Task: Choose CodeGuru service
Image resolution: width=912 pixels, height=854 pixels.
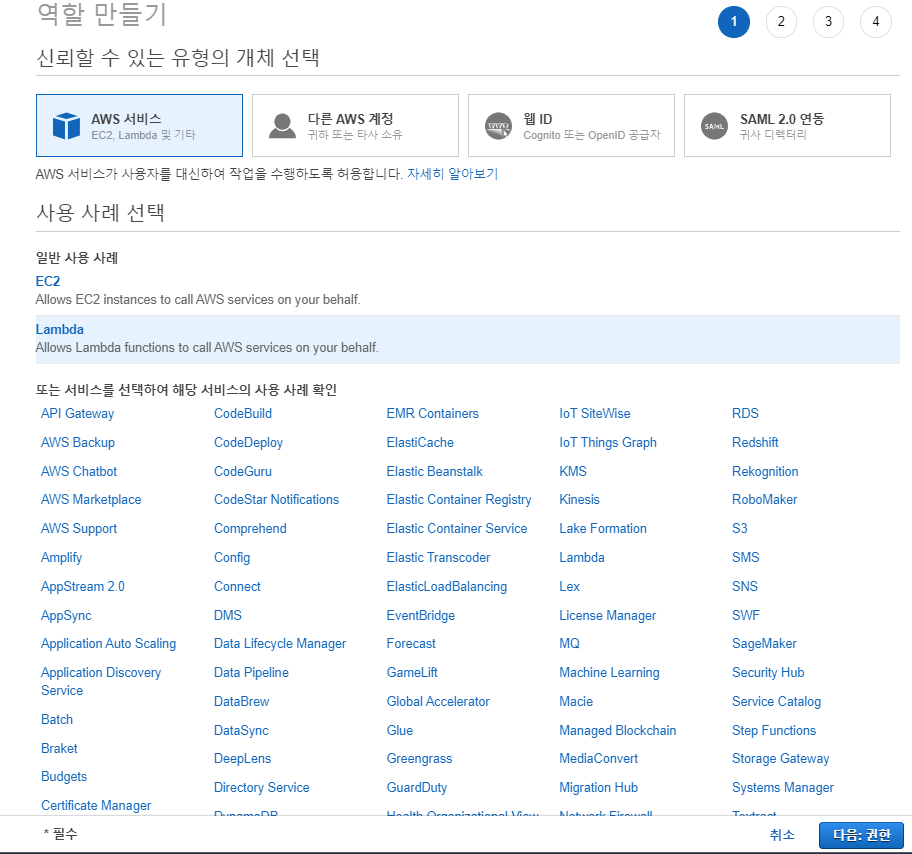Action: (x=243, y=471)
